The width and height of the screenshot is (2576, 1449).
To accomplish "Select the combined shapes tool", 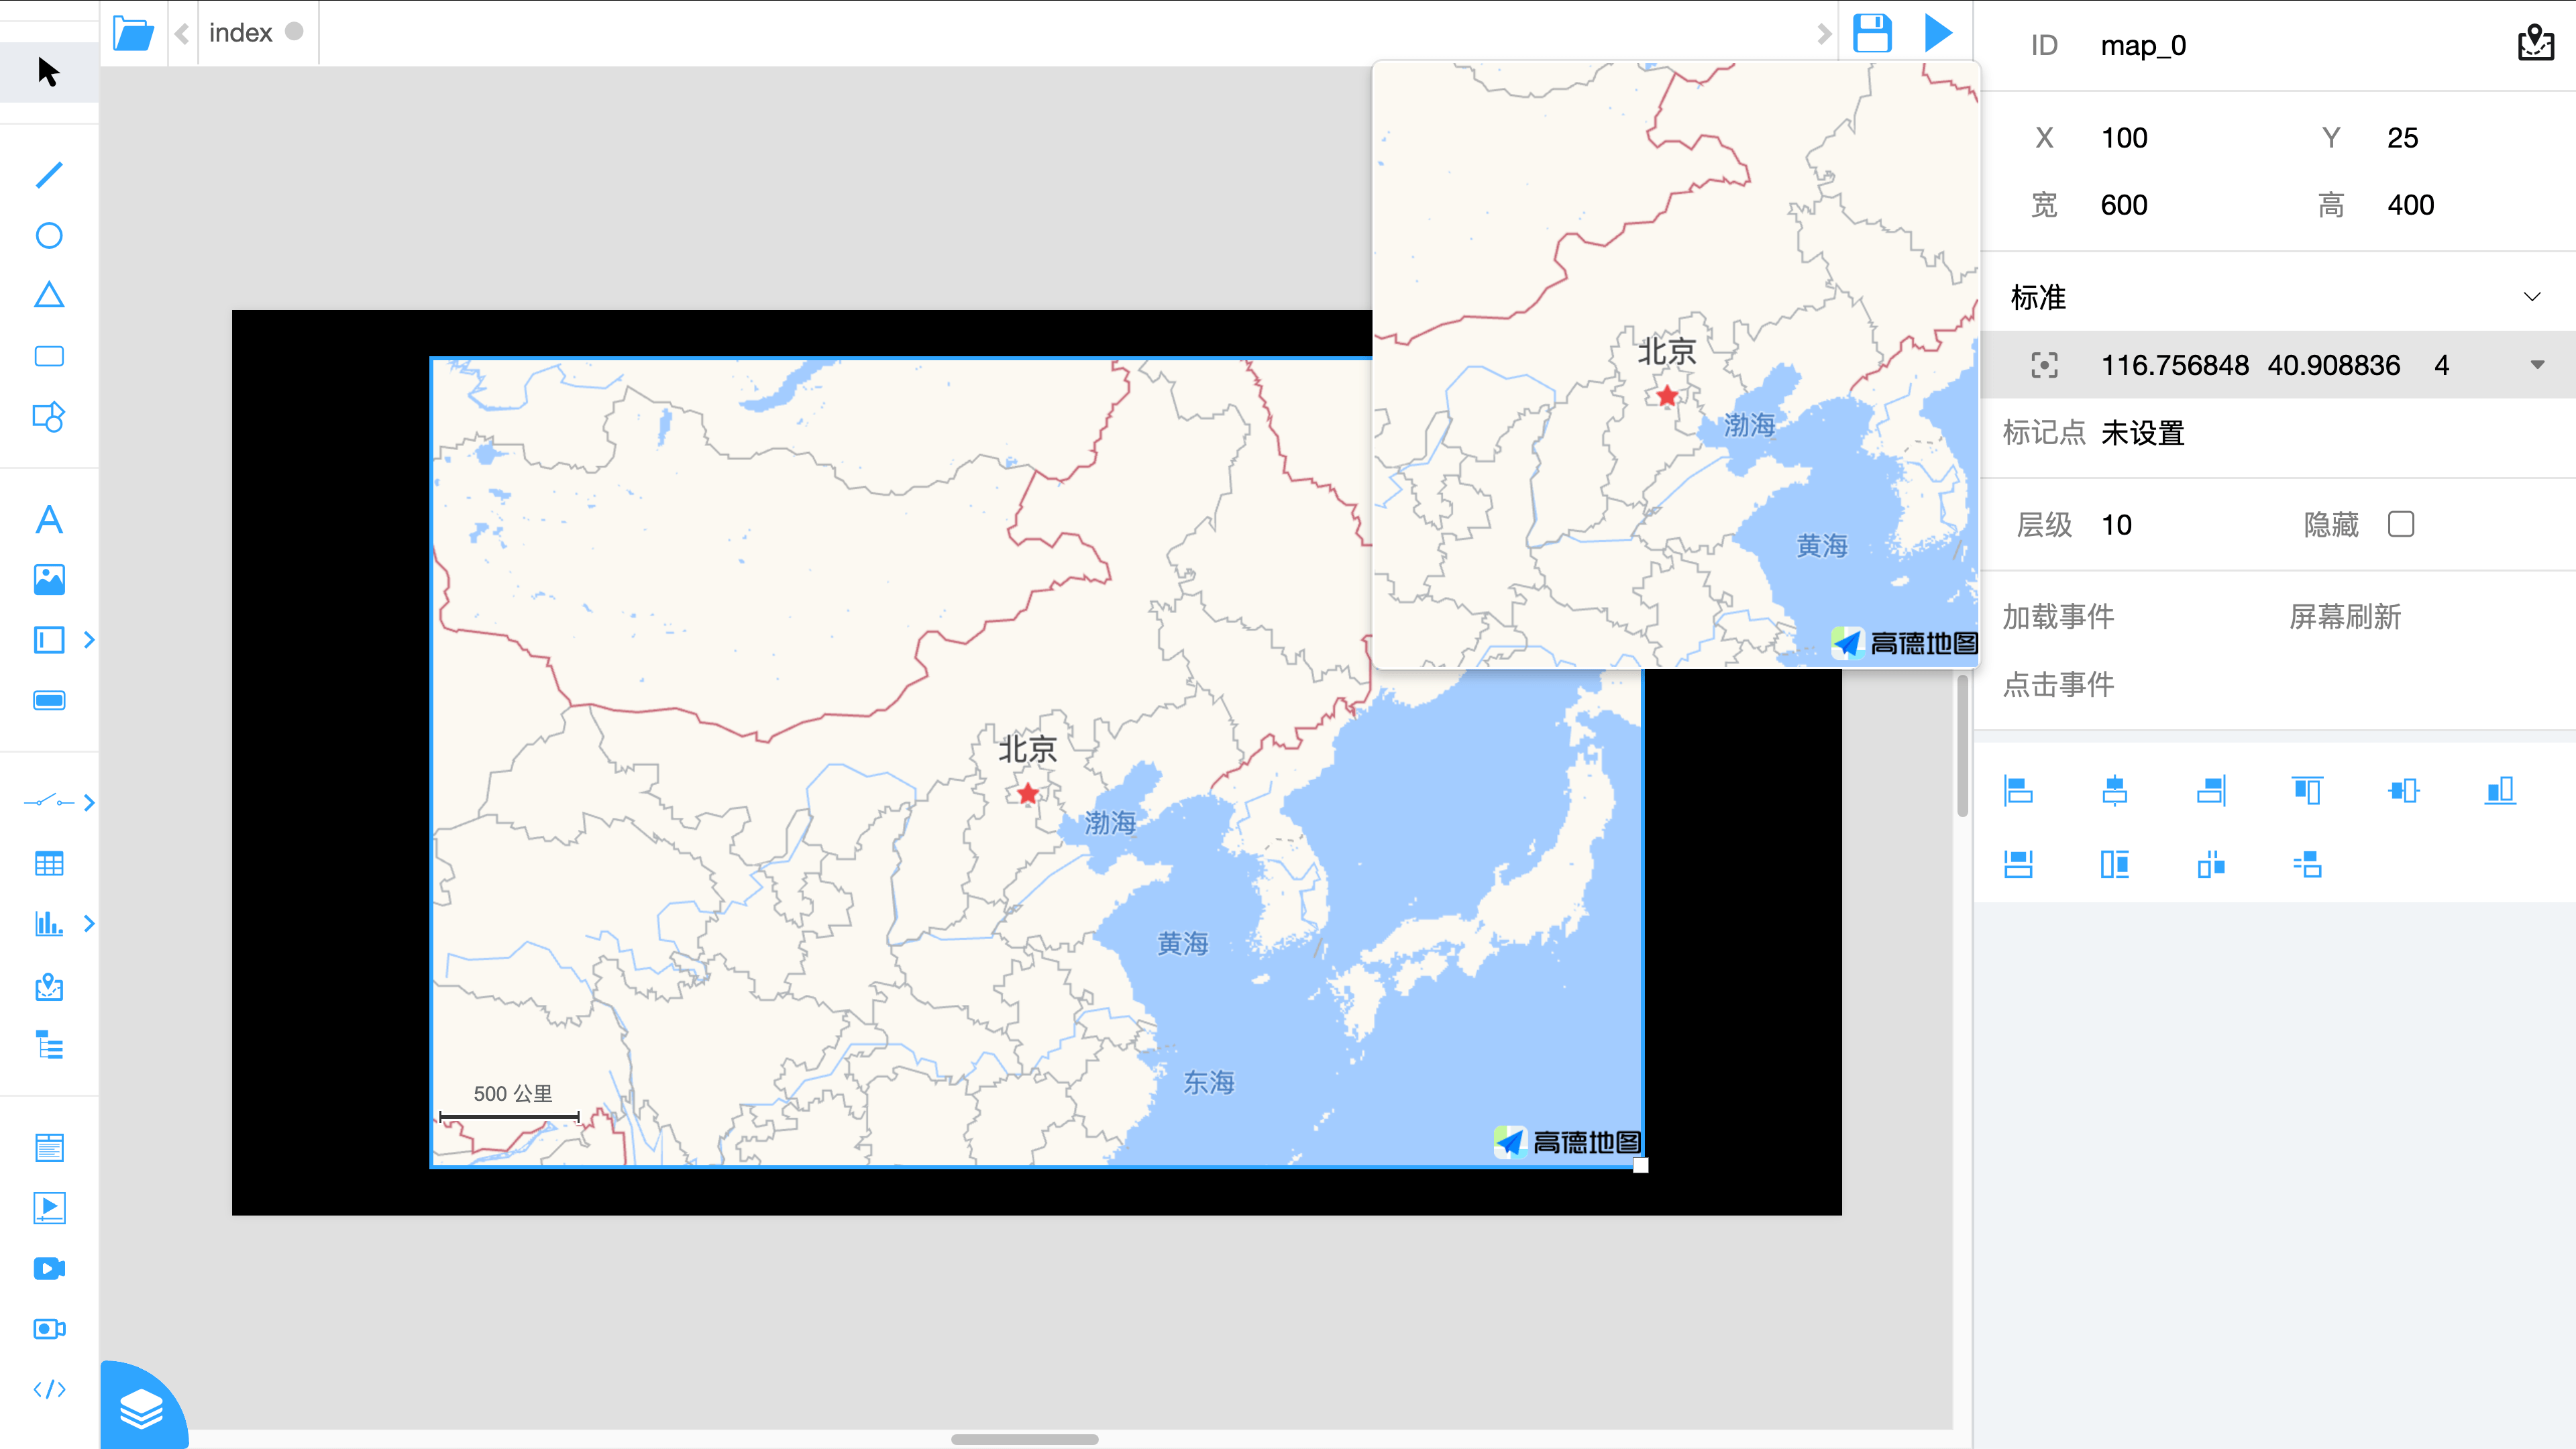I will point(49,416).
